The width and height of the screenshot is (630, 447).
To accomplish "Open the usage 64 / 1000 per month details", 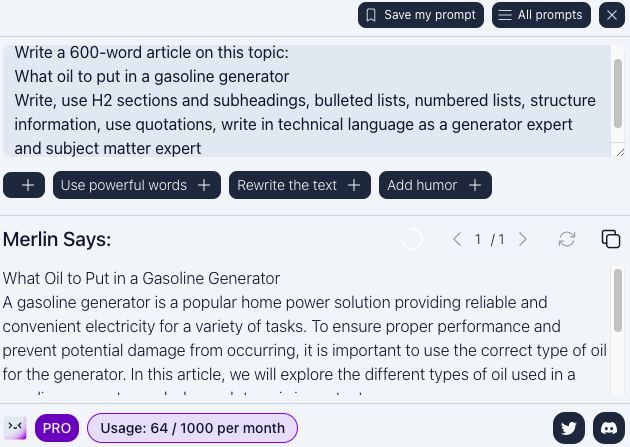I will pos(192,428).
